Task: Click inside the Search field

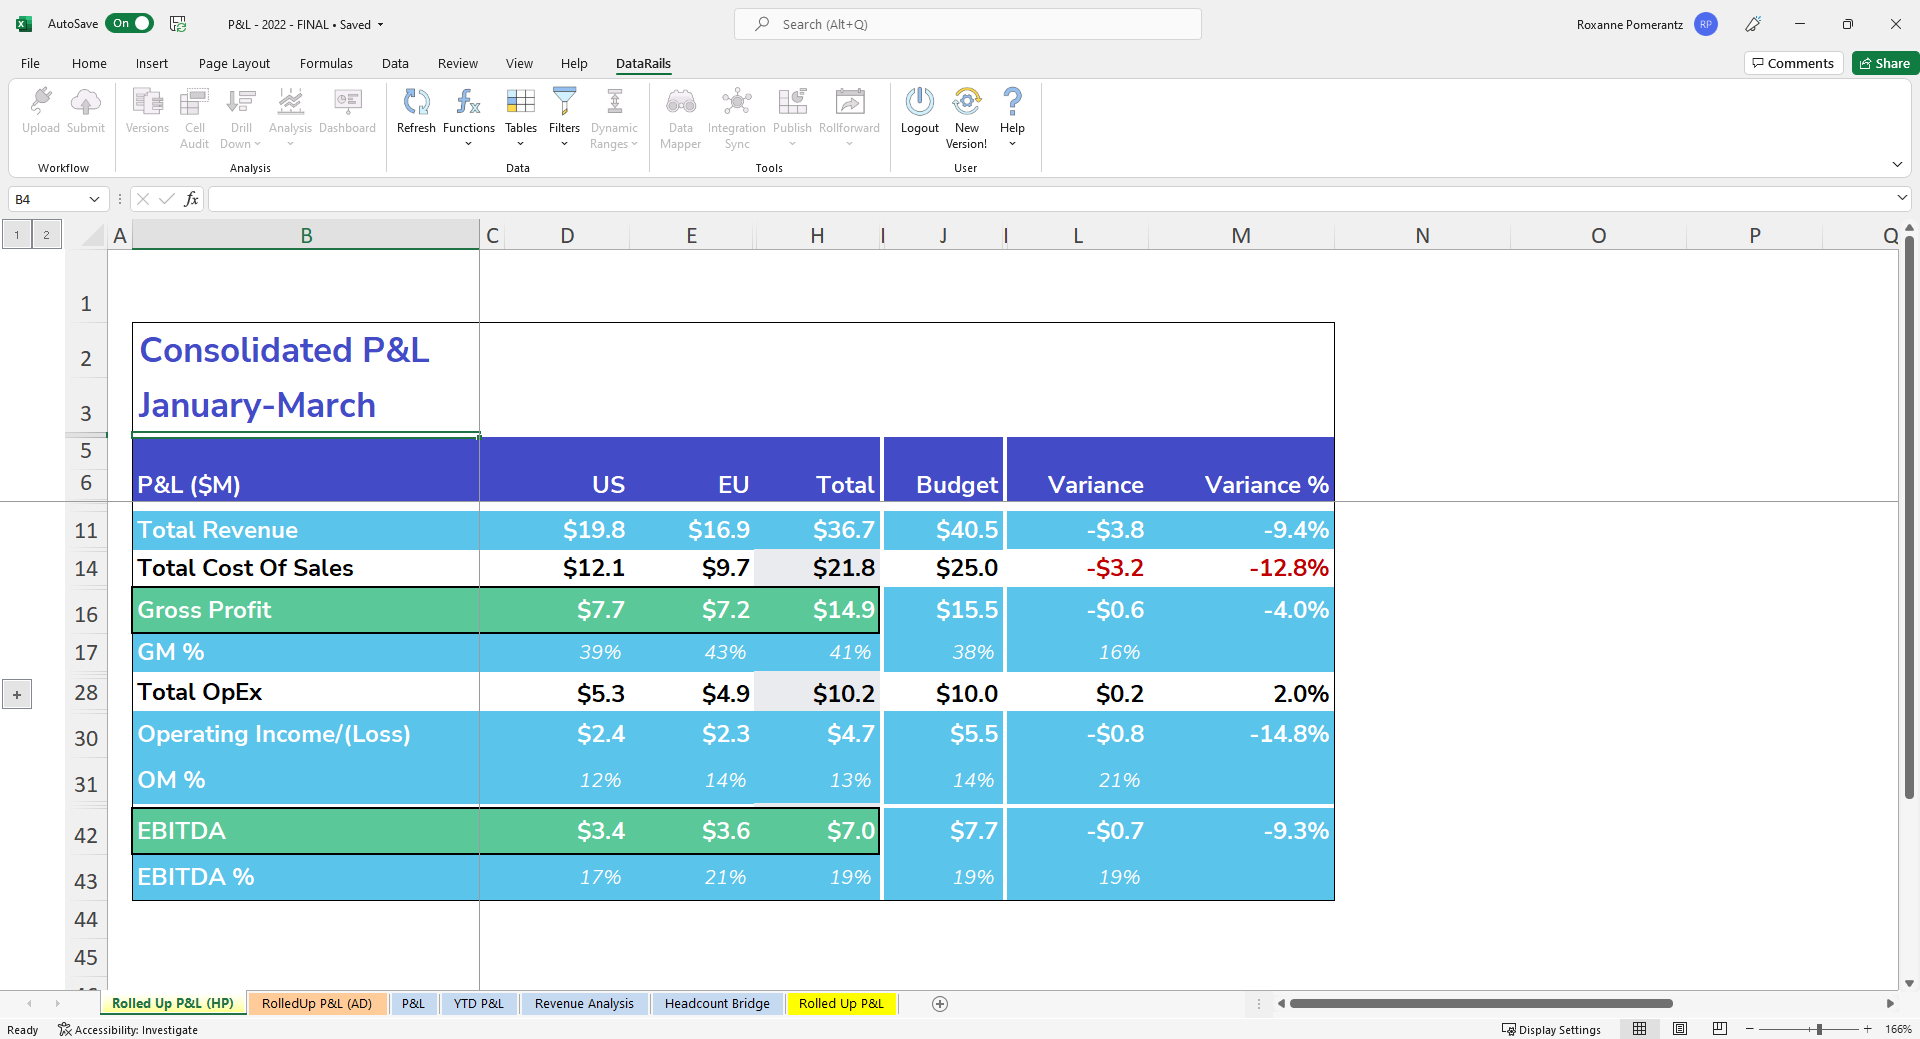Action: tap(966, 24)
